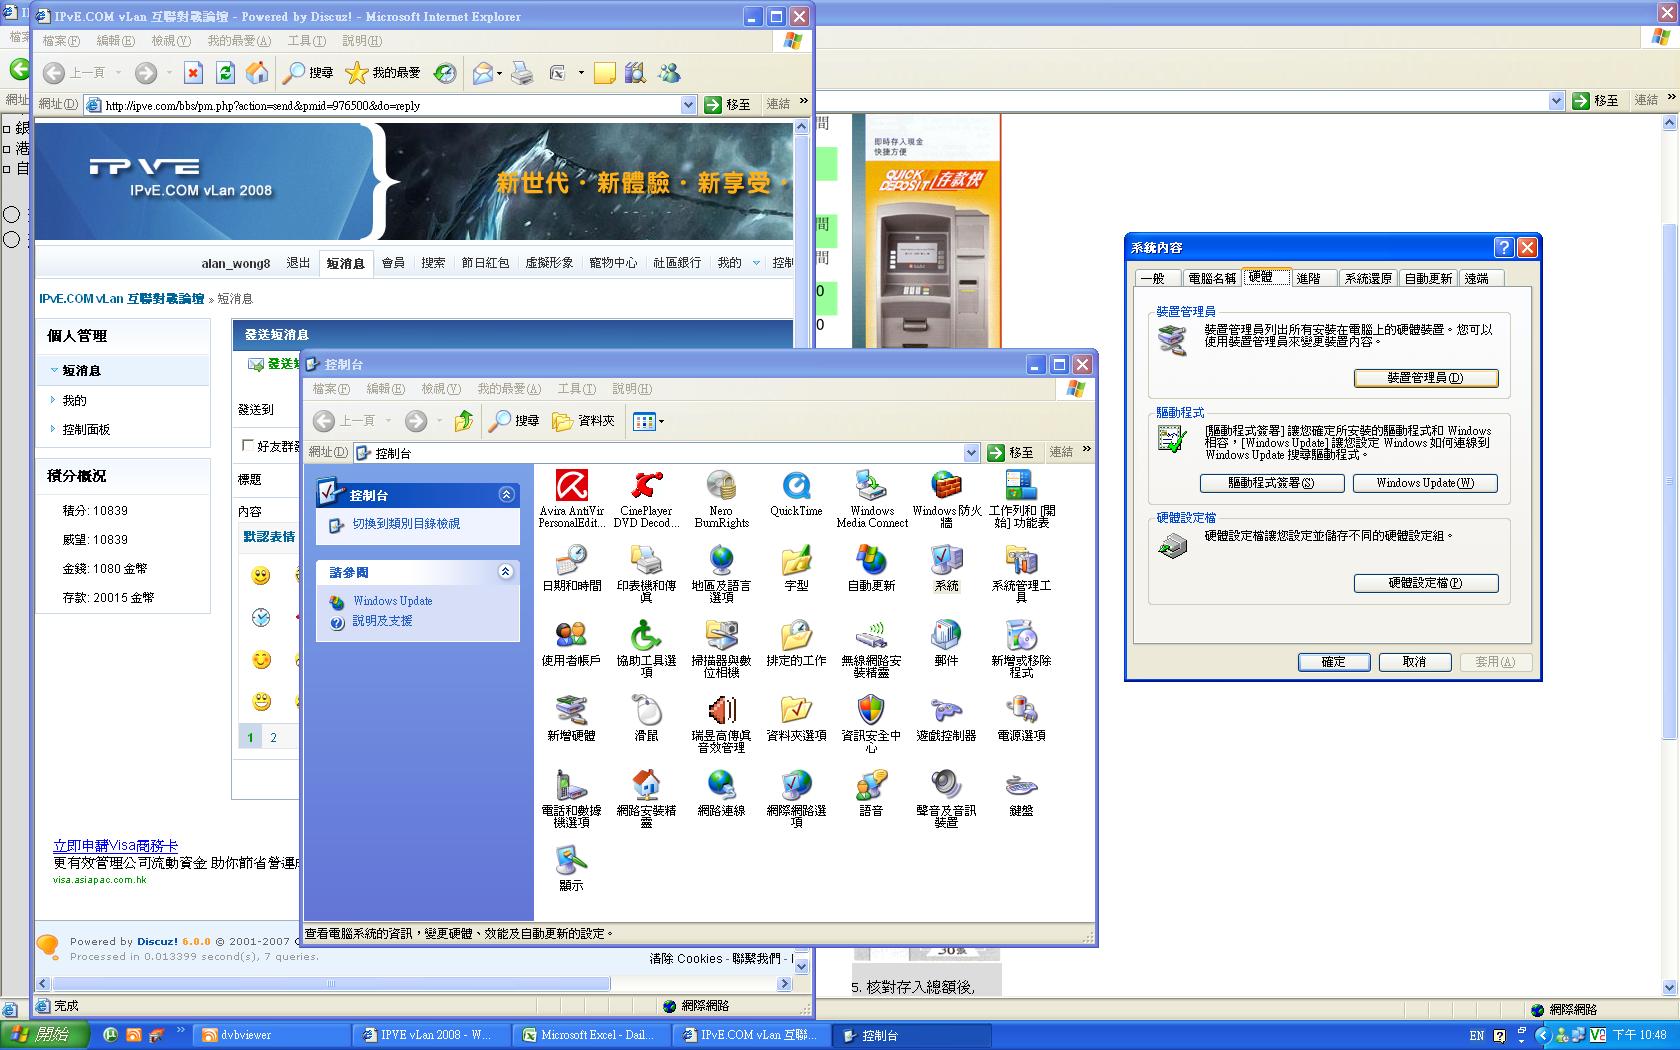Open the Nero BurnRights icon
The height and width of the screenshot is (1050, 1680).
pos(721,487)
